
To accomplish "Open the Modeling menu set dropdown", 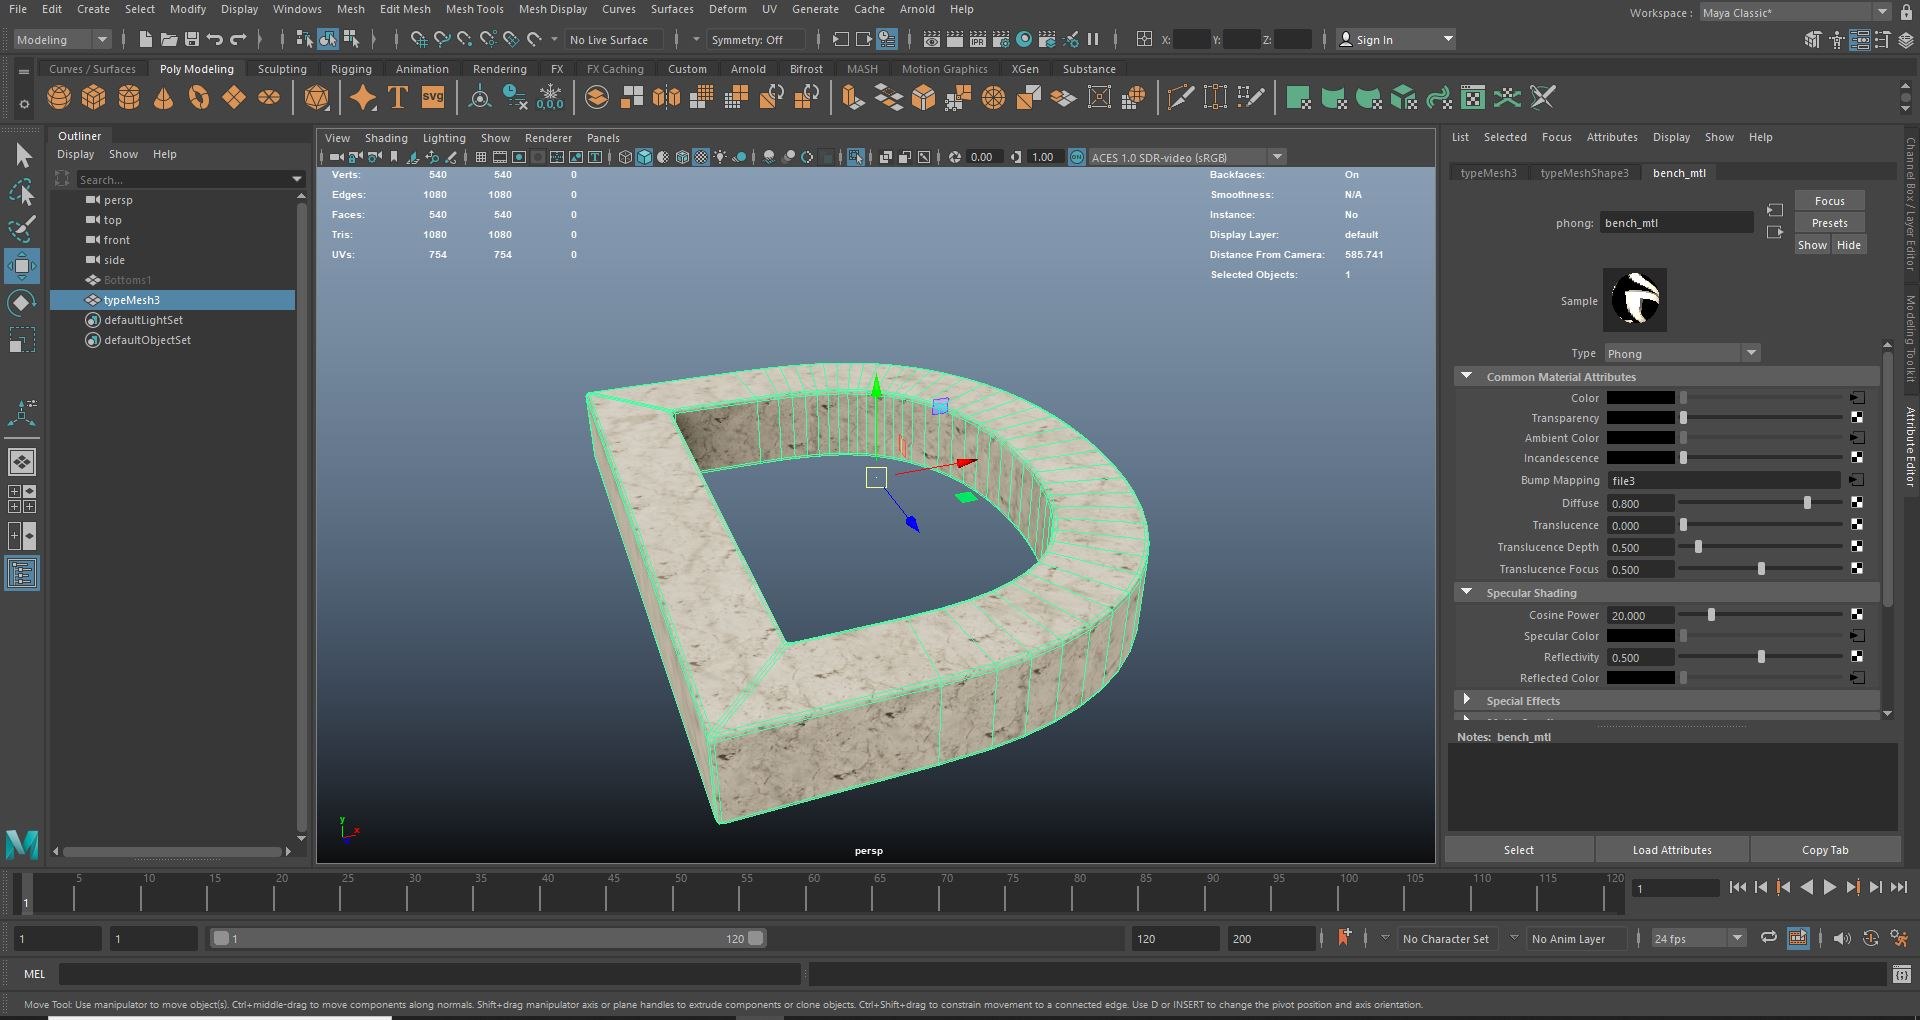I will [62, 40].
